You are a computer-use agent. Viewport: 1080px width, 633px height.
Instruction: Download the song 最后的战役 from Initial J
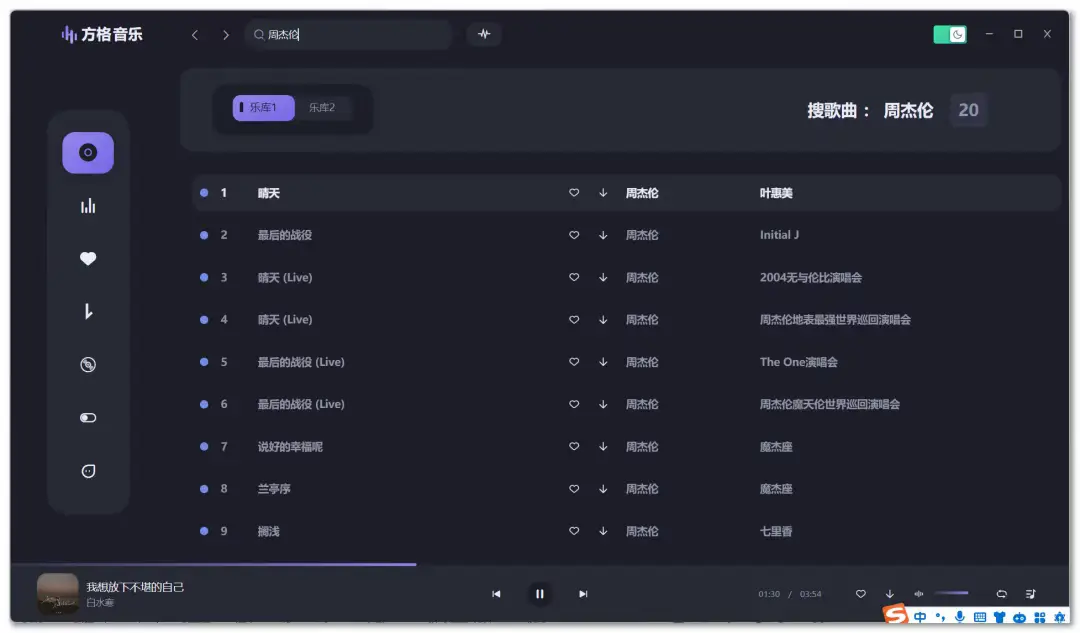coord(603,235)
